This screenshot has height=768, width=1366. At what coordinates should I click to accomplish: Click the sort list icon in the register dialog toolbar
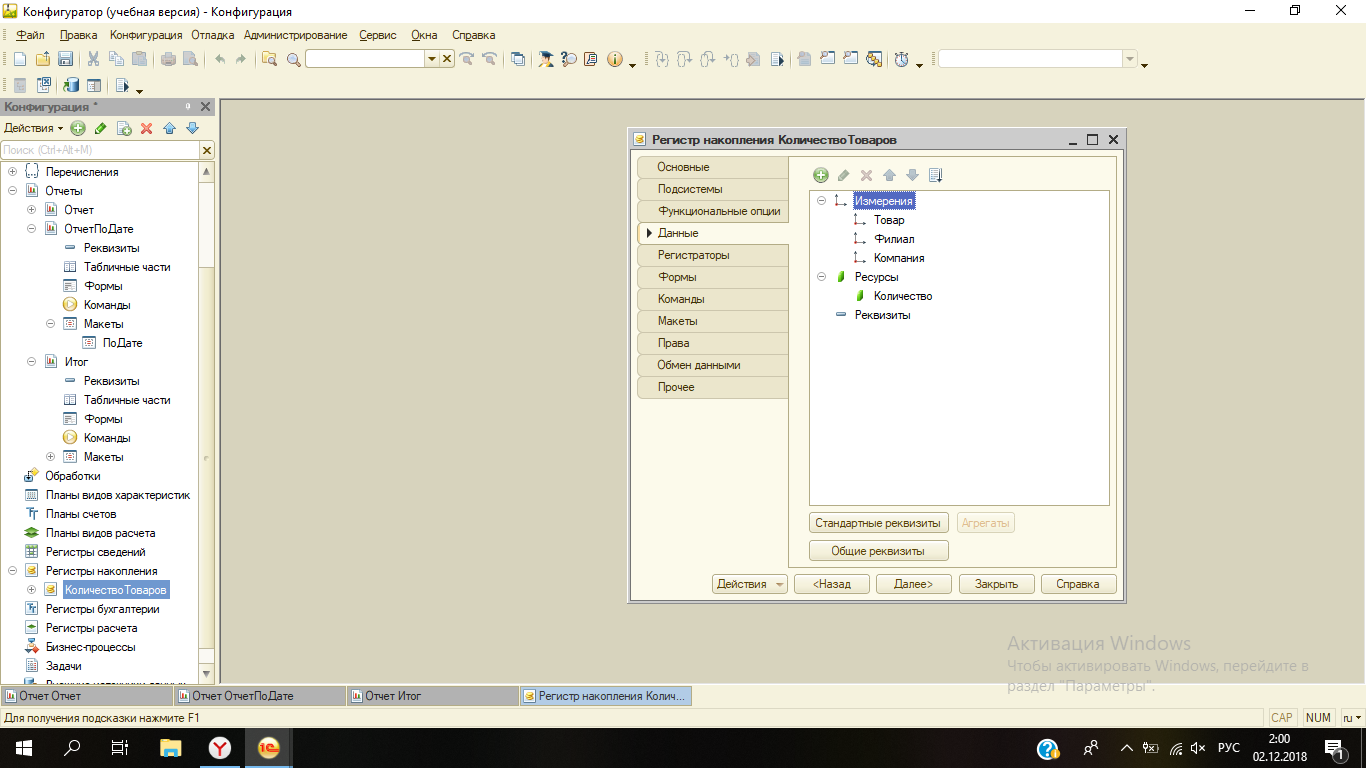[936, 175]
